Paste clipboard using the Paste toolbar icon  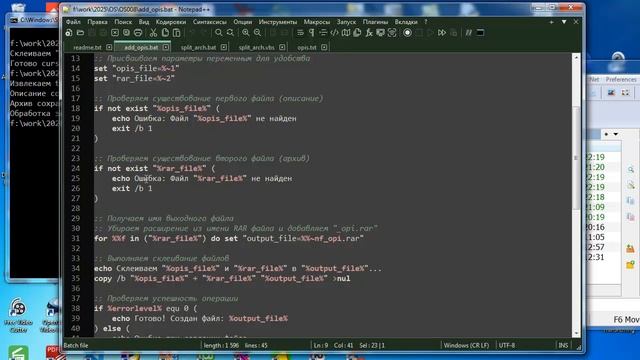(176, 33)
